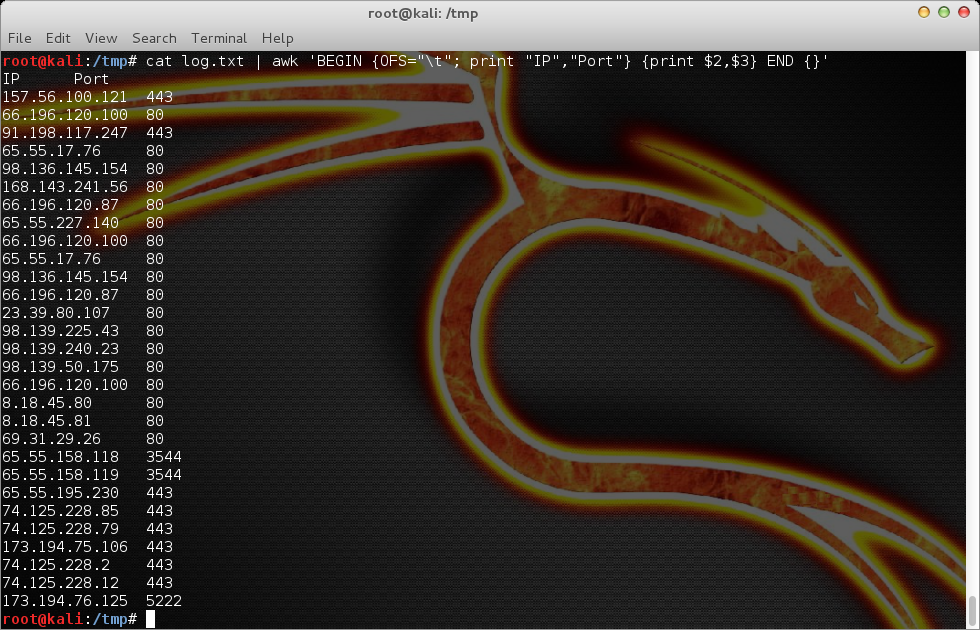Click the 'print $2,$3' portion of command
This screenshot has height=630, width=980.
point(699,61)
